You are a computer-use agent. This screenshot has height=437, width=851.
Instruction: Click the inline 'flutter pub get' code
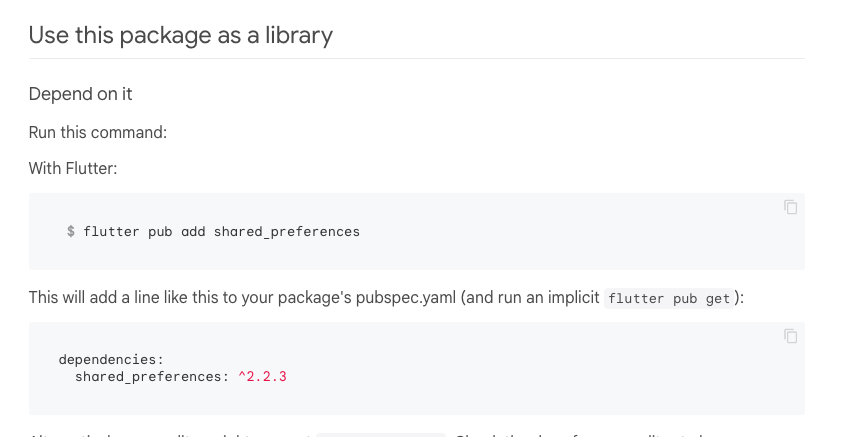click(x=669, y=299)
